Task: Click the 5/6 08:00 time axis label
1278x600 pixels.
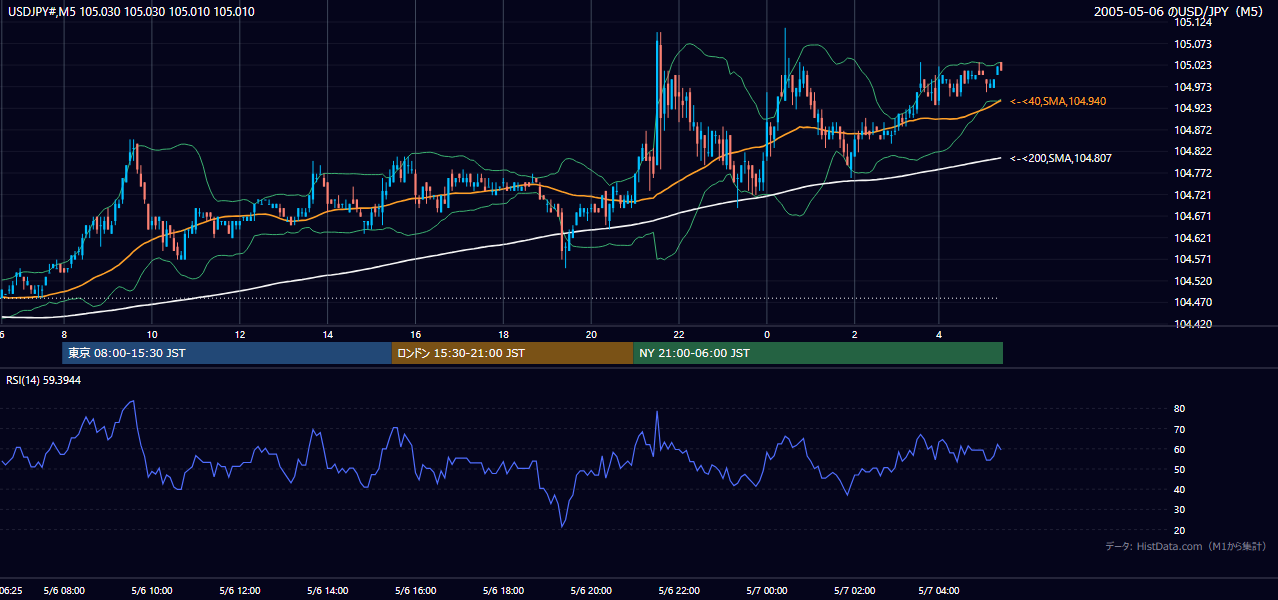Action: tap(64, 591)
